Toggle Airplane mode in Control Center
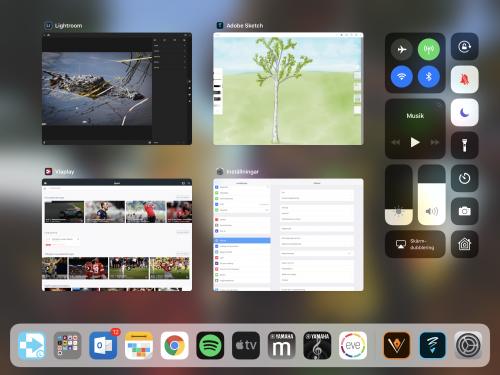This screenshot has width=500, height=375. click(x=402, y=49)
